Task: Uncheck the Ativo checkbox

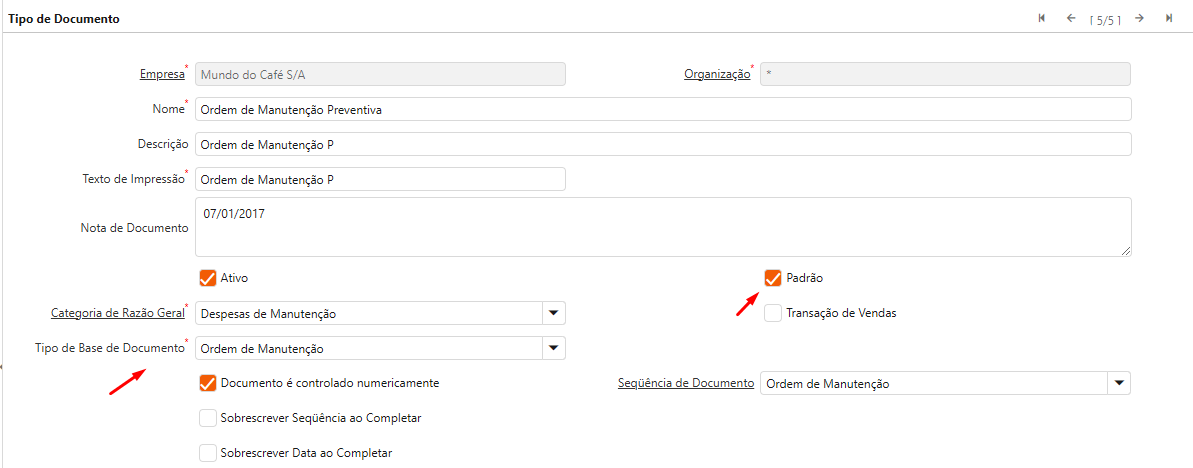Action: pyautogui.click(x=208, y=278)
